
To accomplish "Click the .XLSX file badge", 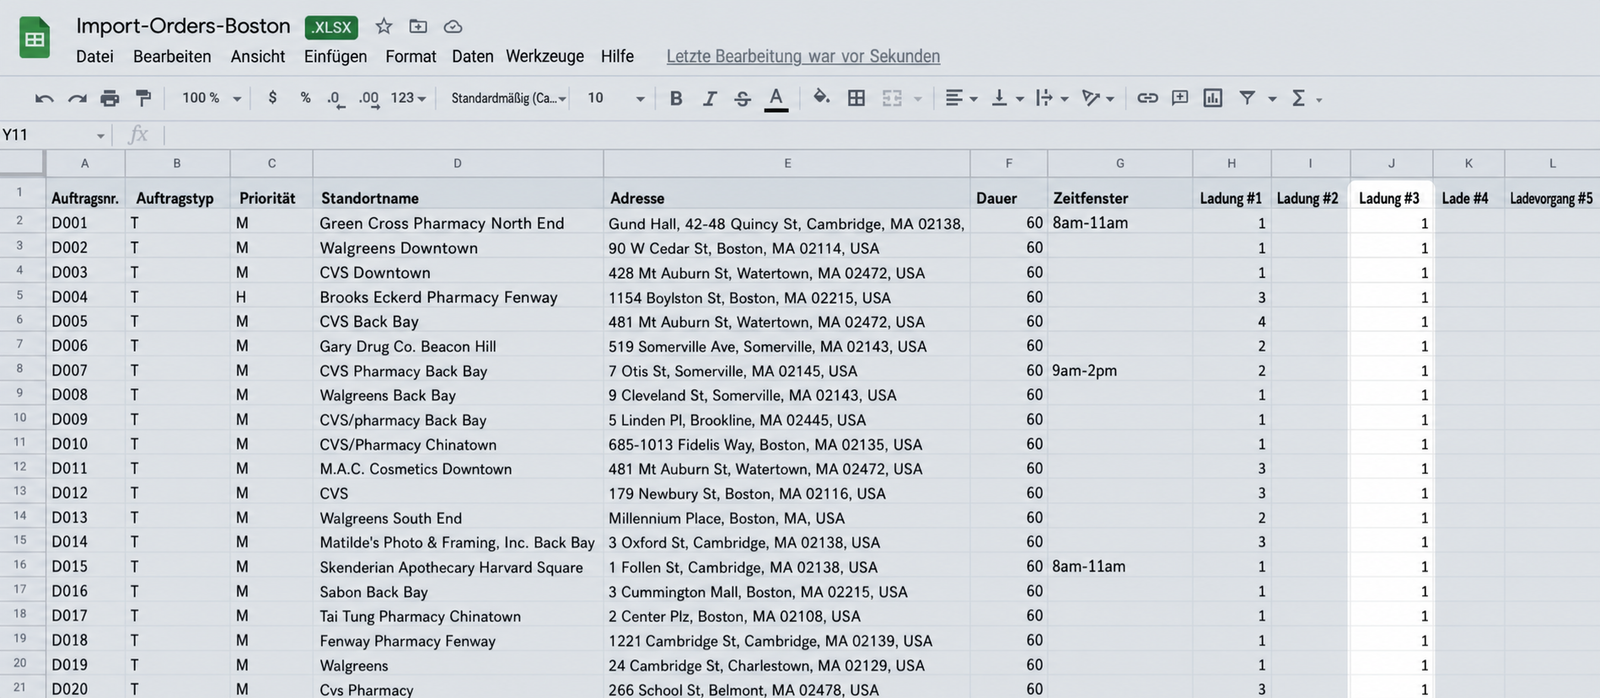I will tap(331, 27).
